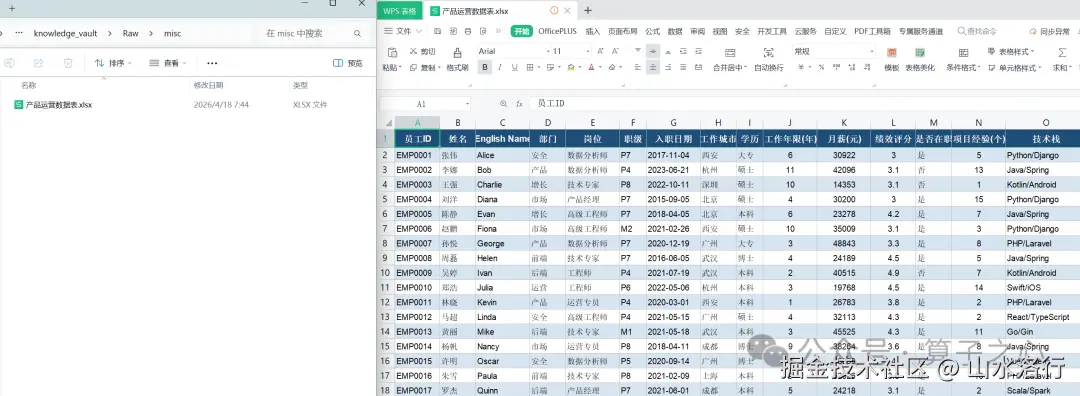Click the rename icon in Explorer toolbar
Image resolution: width=1080 pixels, height=396 pixels.
coord(9,63)
